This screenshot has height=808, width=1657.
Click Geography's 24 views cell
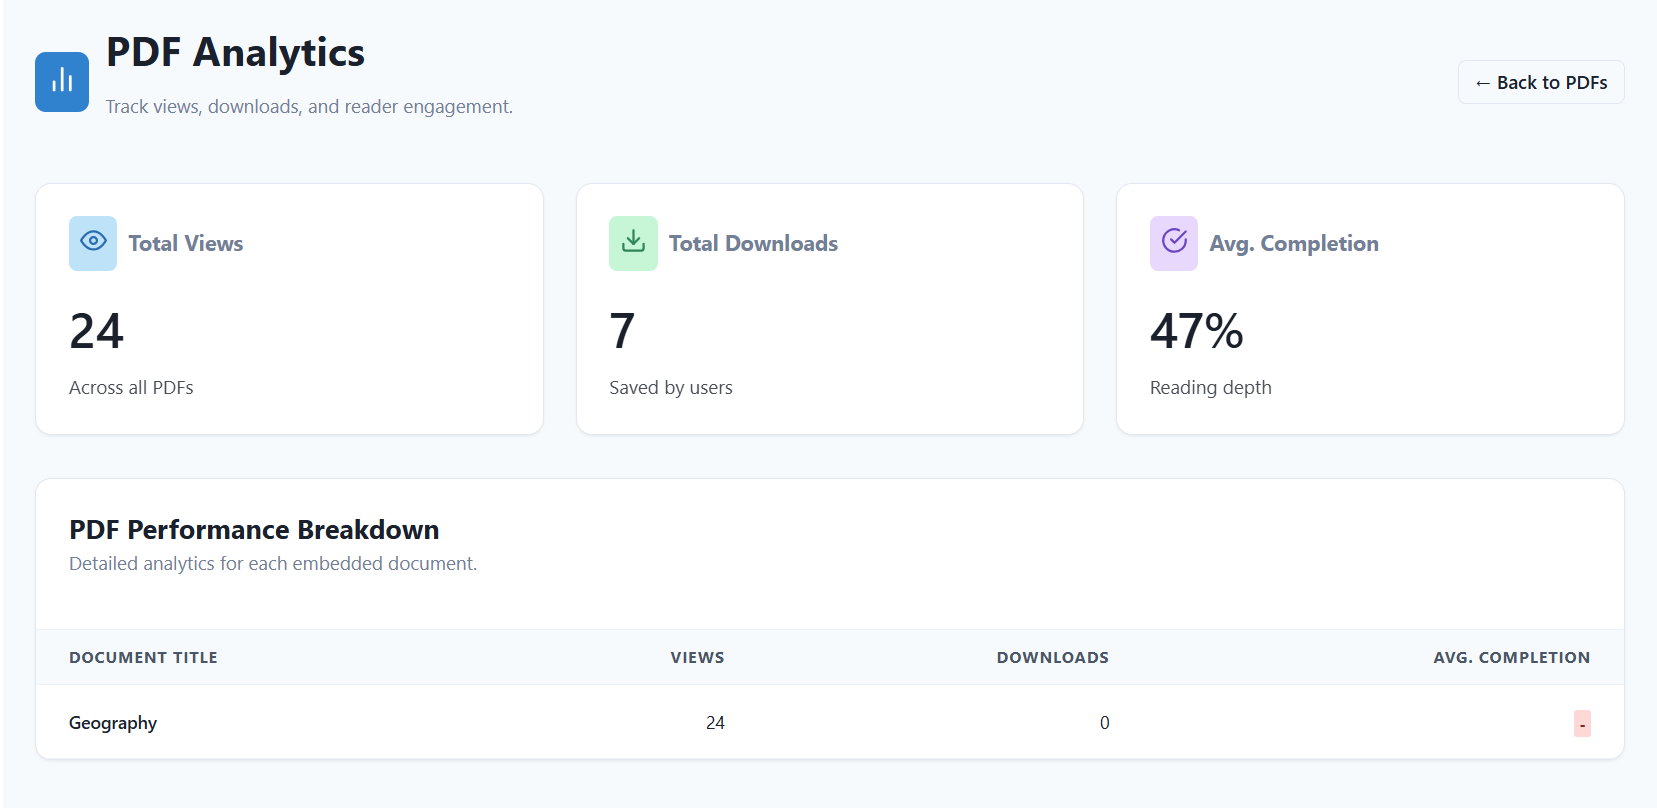[715, 722]
